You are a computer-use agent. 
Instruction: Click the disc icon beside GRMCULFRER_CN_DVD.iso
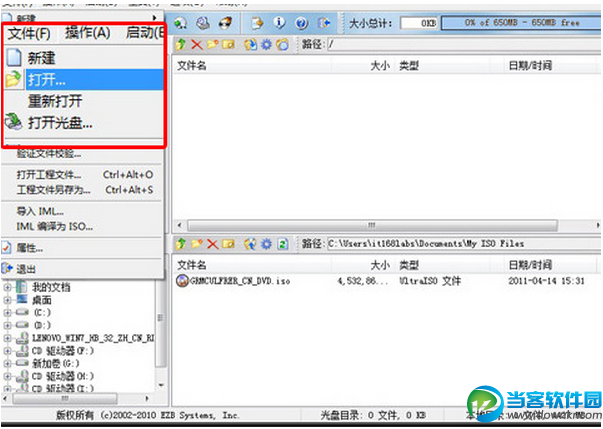point(182,281)
